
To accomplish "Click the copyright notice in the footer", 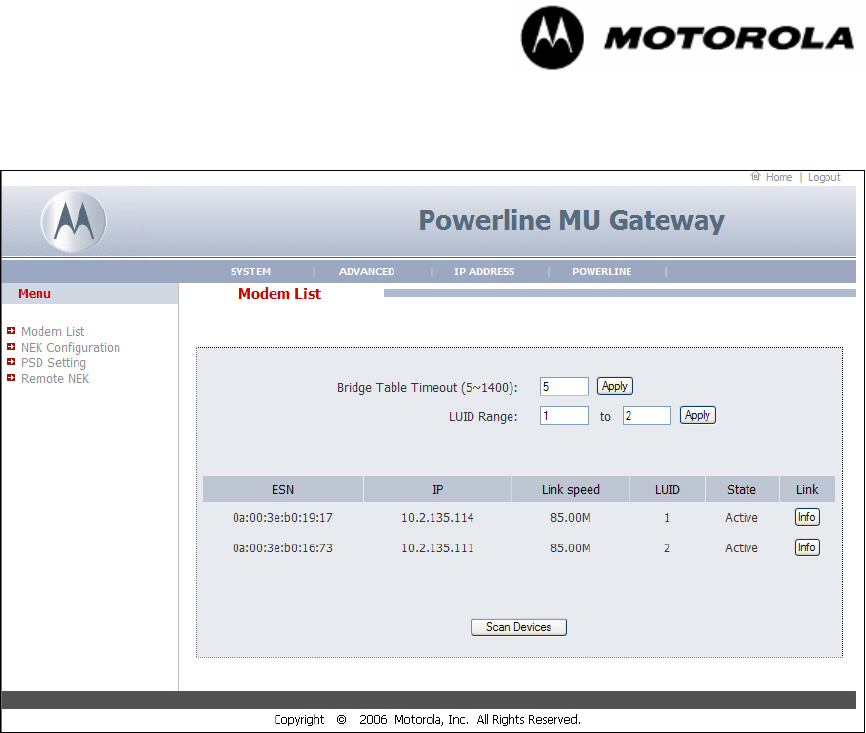I will (x=427, y=720).
